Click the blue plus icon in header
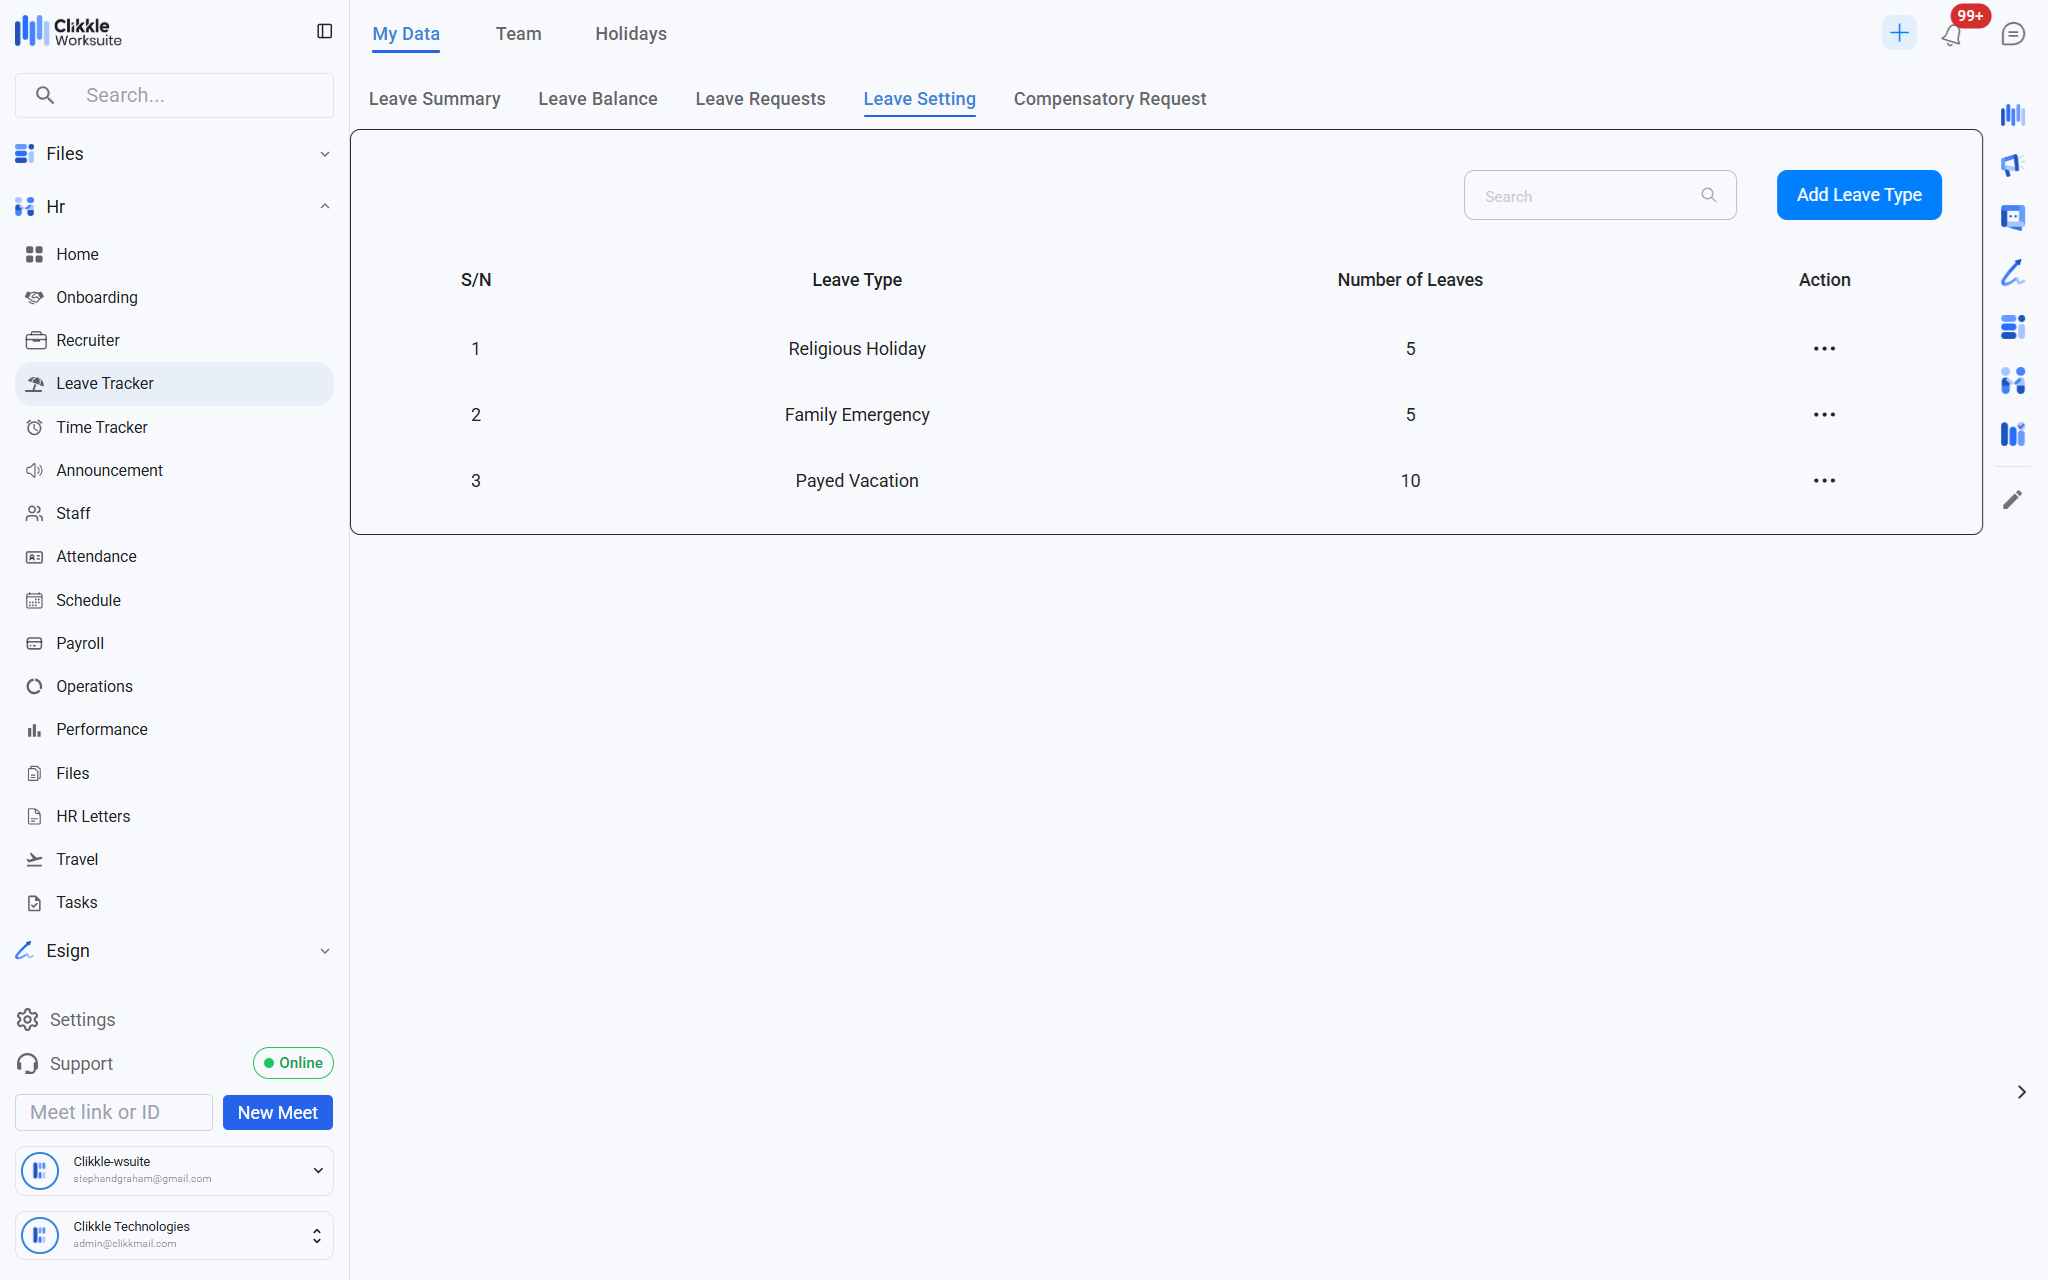This screenshot has height=1280, width=2048. 1899,33
